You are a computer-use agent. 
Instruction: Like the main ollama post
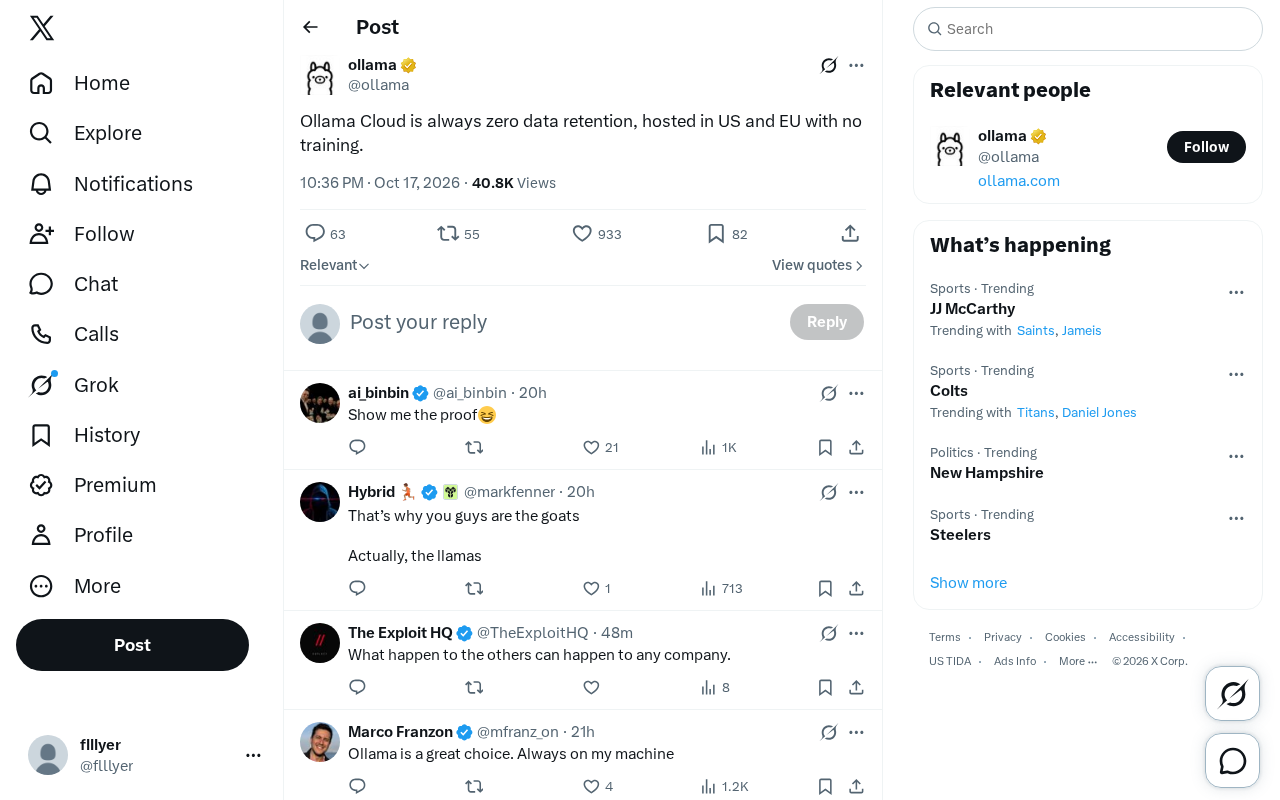coord(596,233)
